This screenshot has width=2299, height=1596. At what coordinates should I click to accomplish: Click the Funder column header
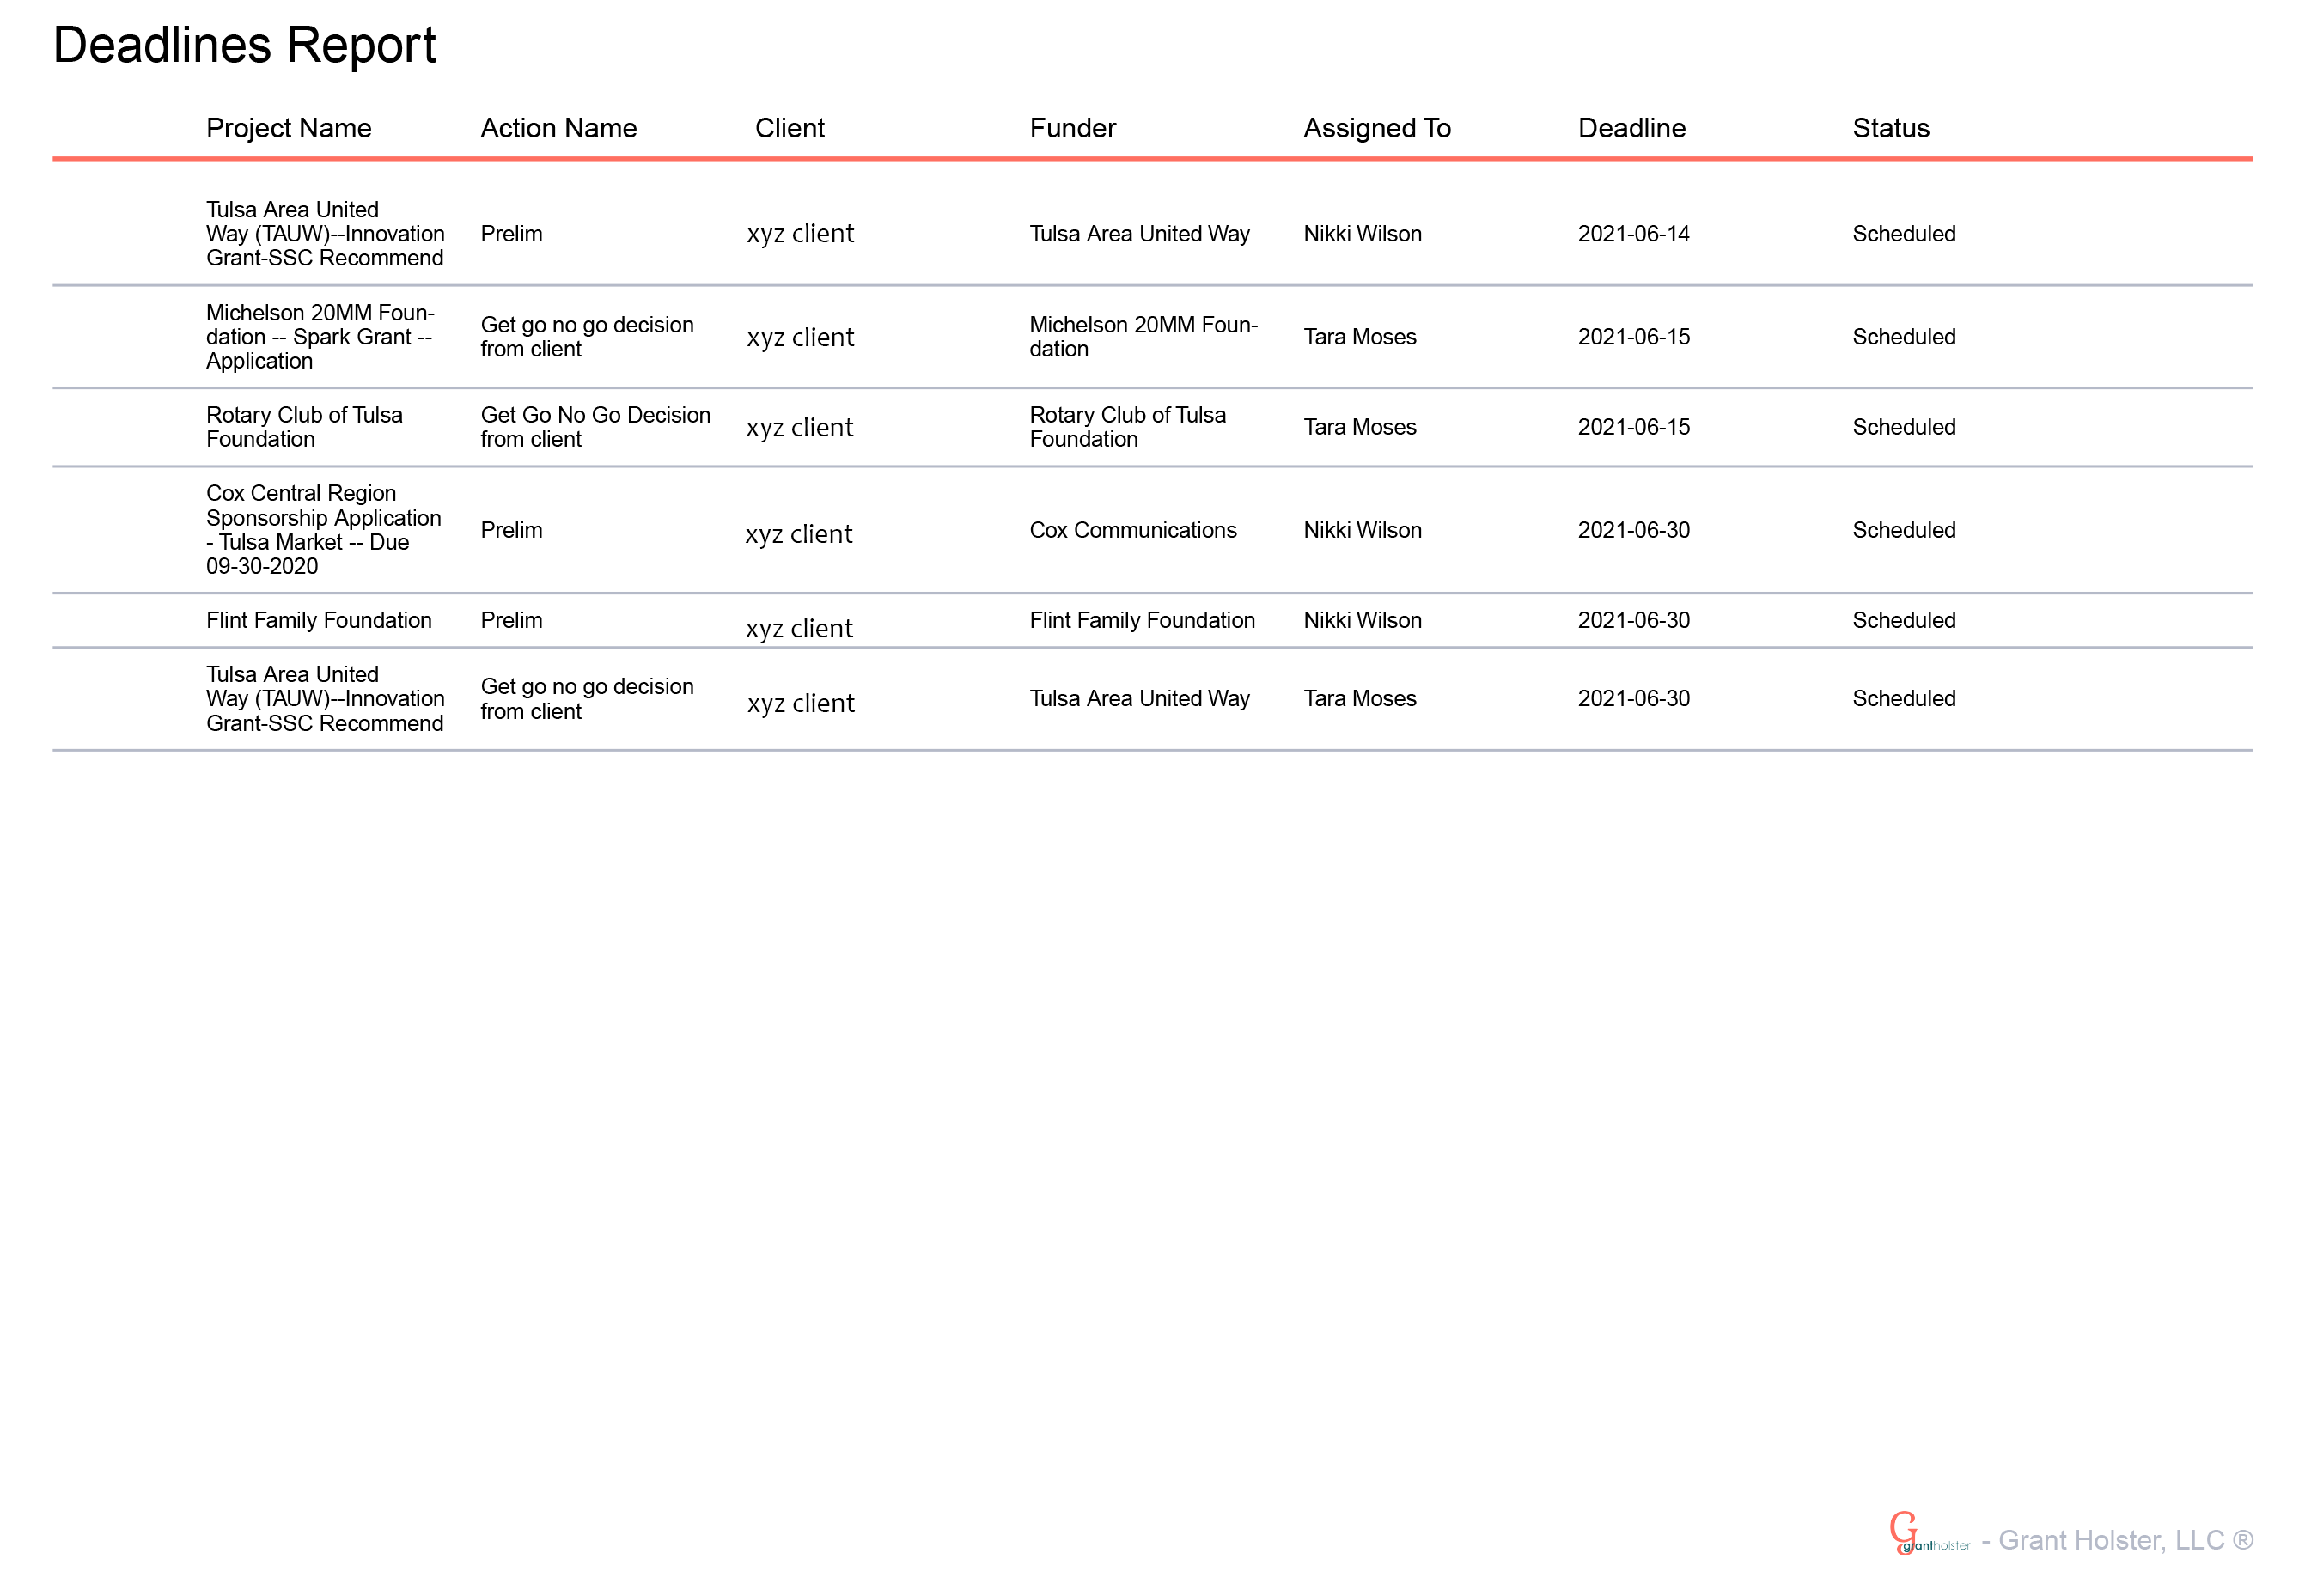(1072, 128)
